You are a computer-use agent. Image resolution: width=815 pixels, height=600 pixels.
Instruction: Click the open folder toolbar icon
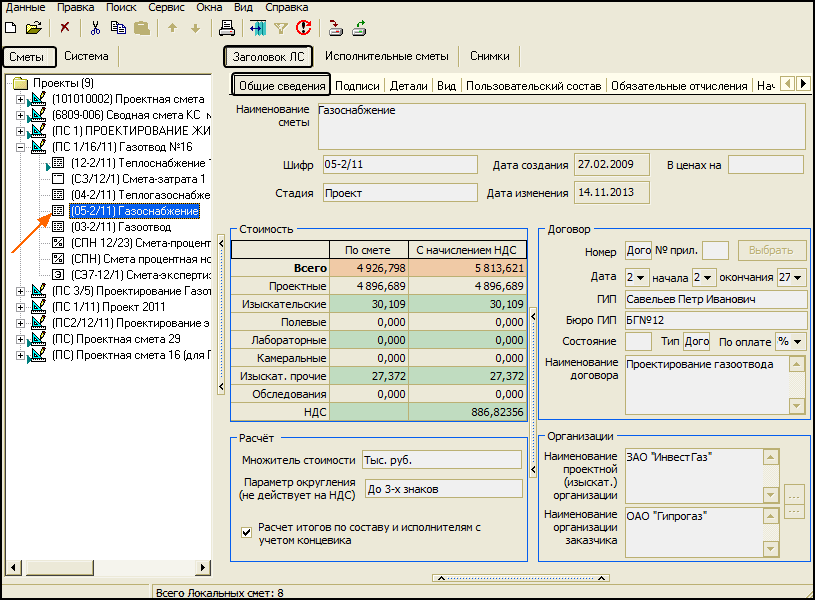(34, 28)
